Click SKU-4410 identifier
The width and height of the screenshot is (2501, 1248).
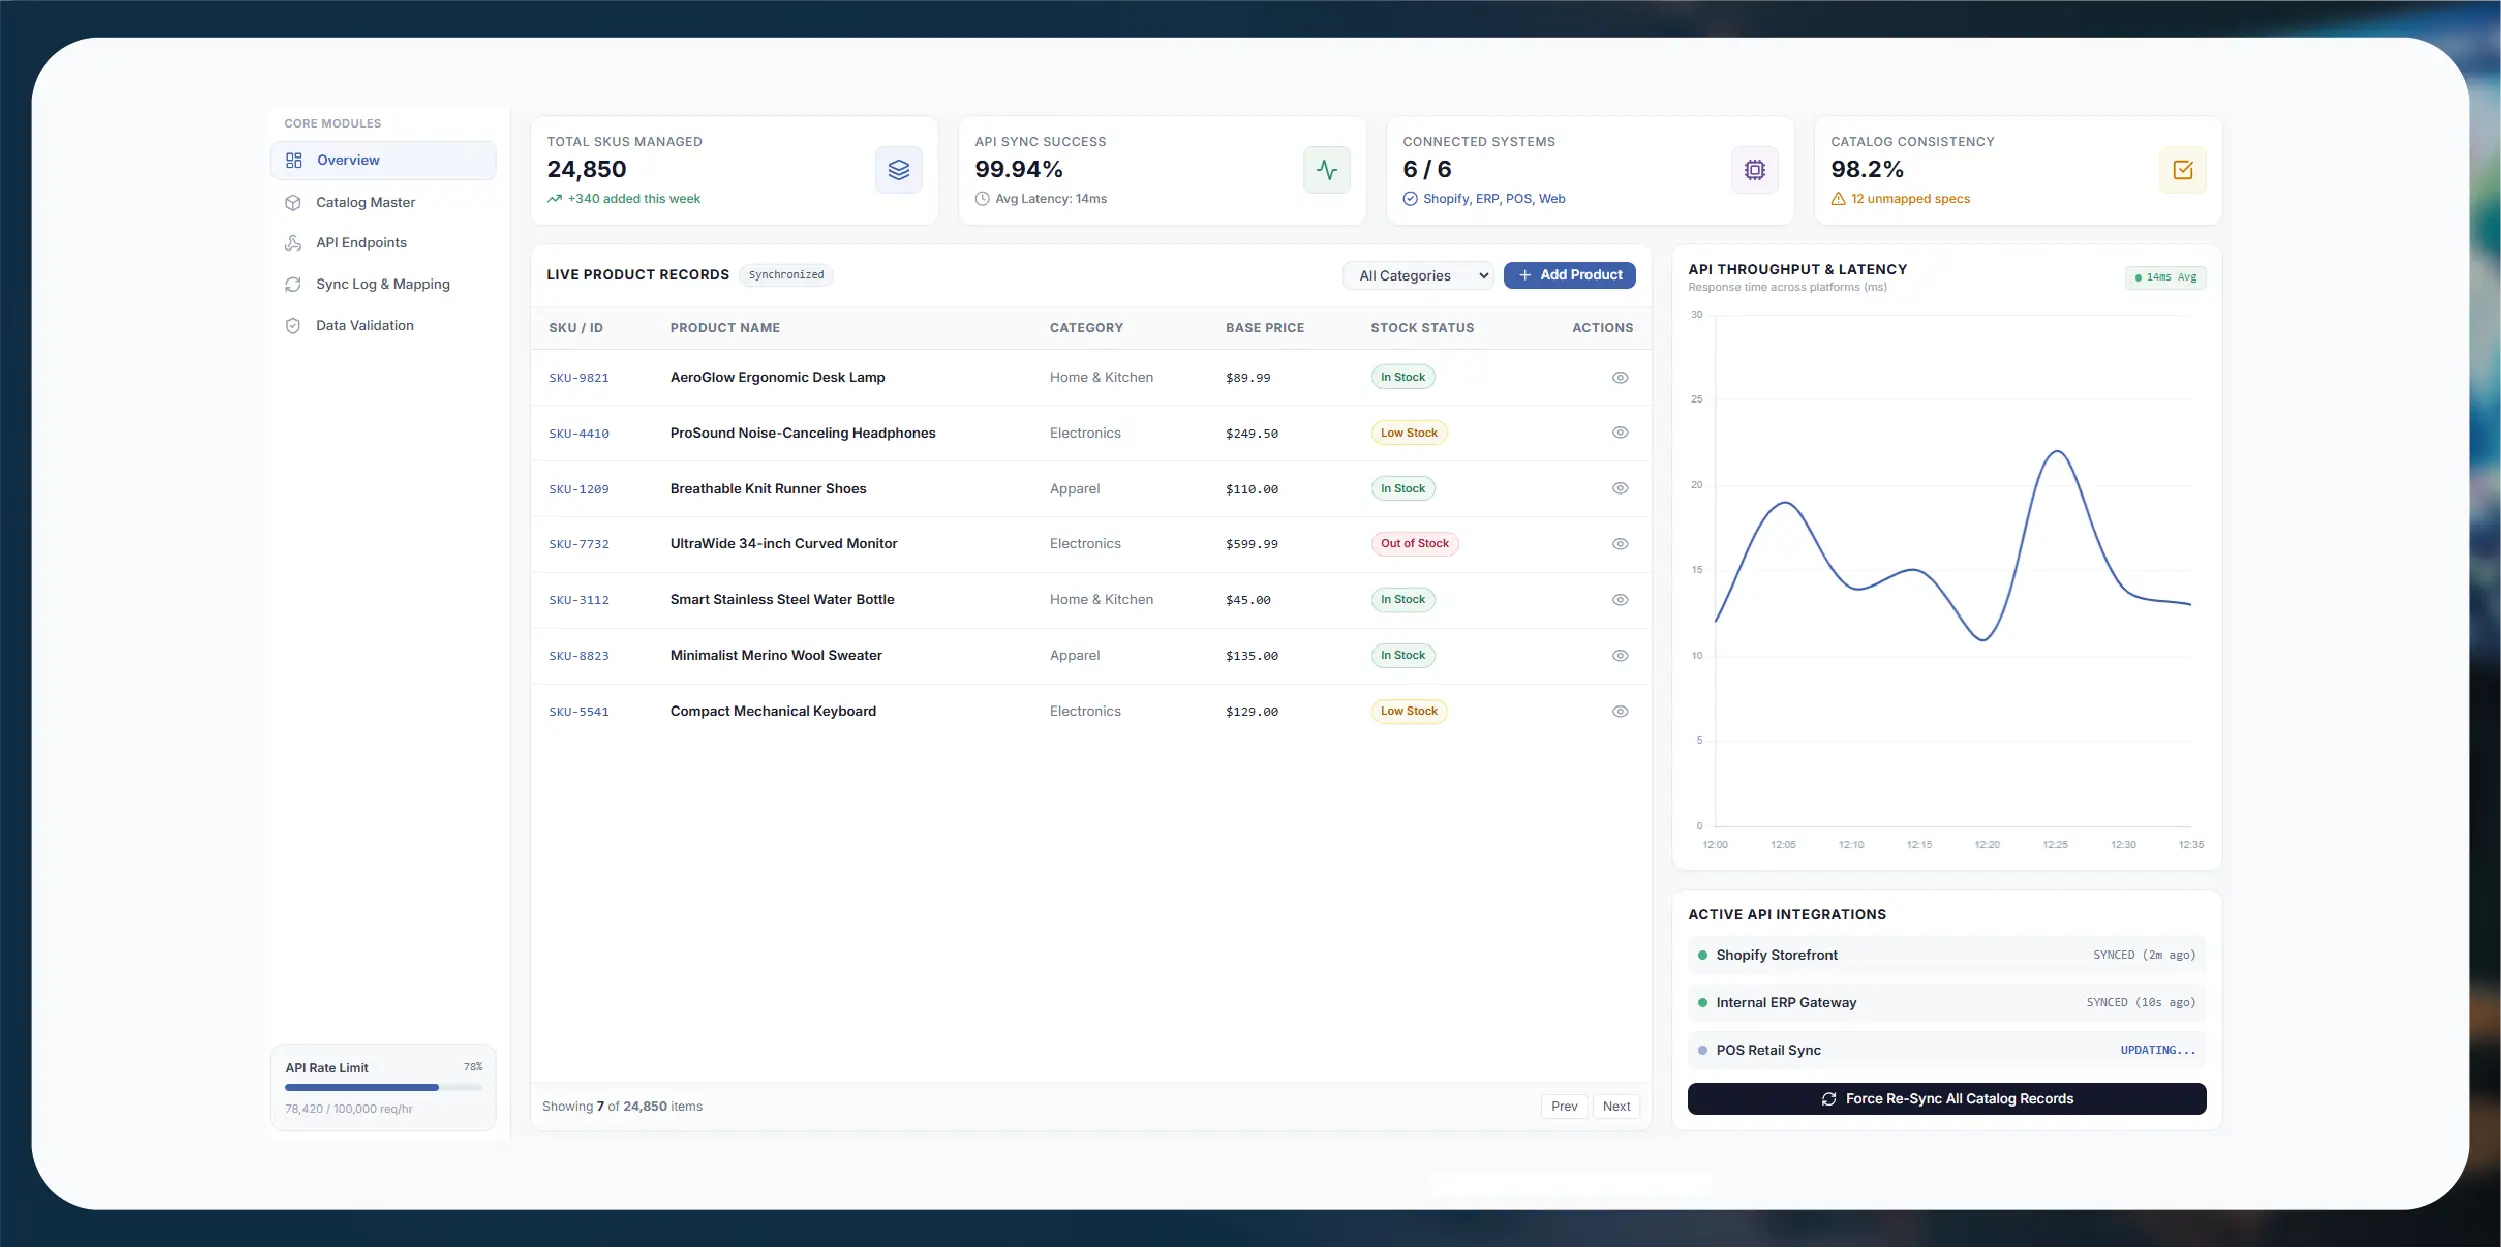579,434
